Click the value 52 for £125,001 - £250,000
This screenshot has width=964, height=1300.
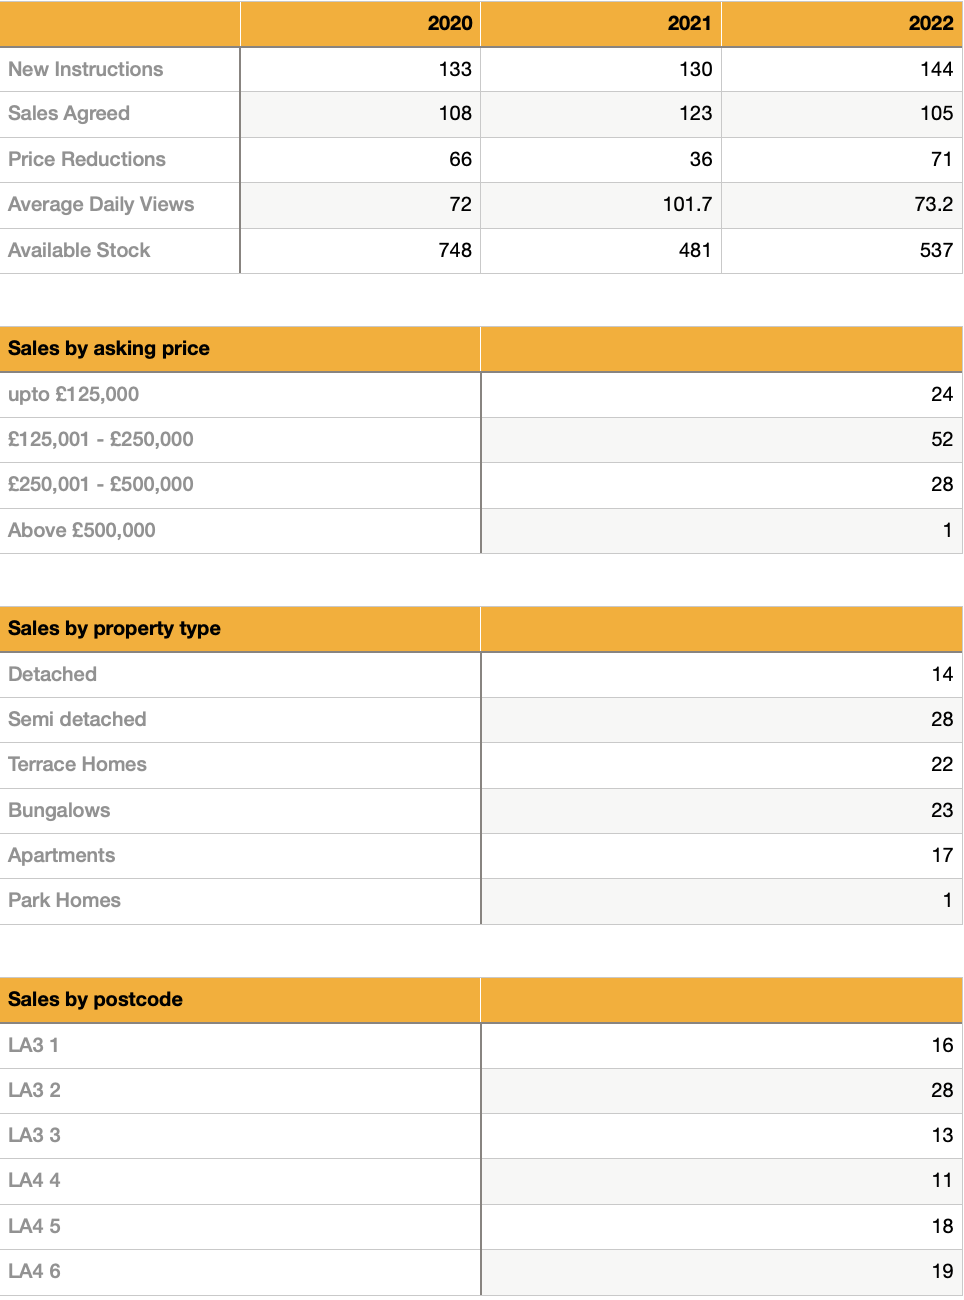click(941, 439)
